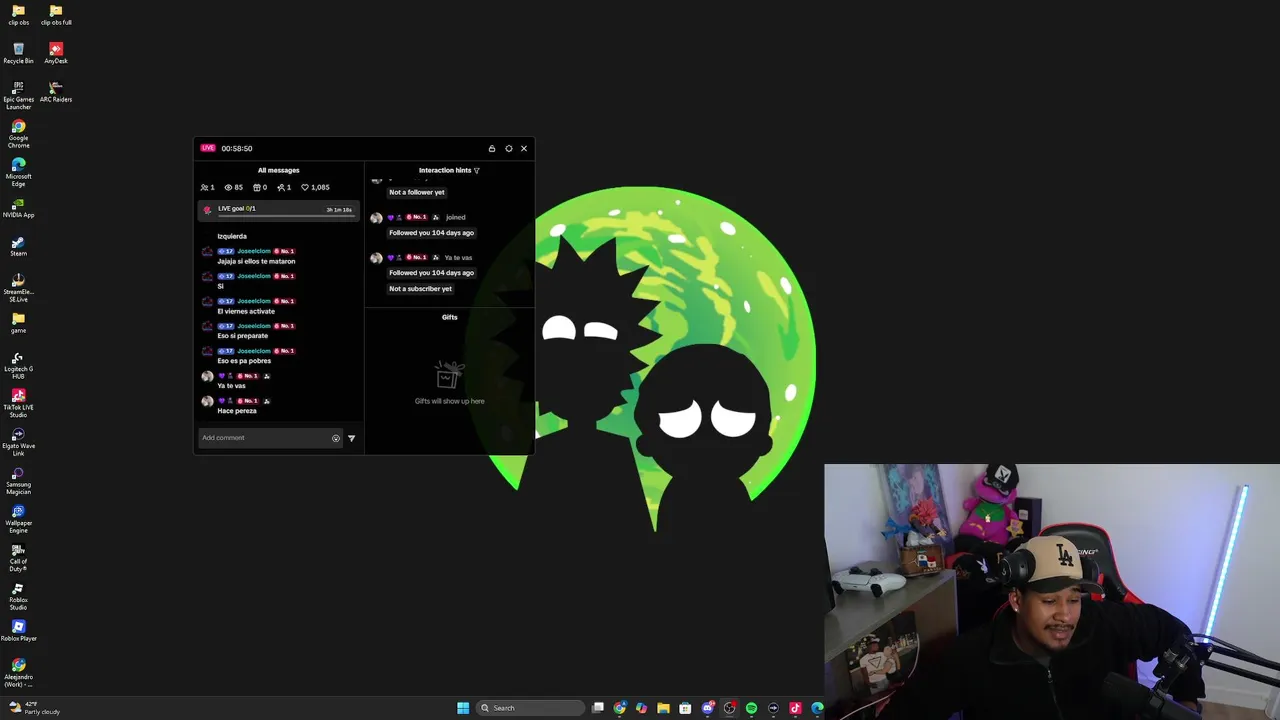The image size is (1280, 720).
Task: Select the game folder on desktop
Action: tap(18, 323)
